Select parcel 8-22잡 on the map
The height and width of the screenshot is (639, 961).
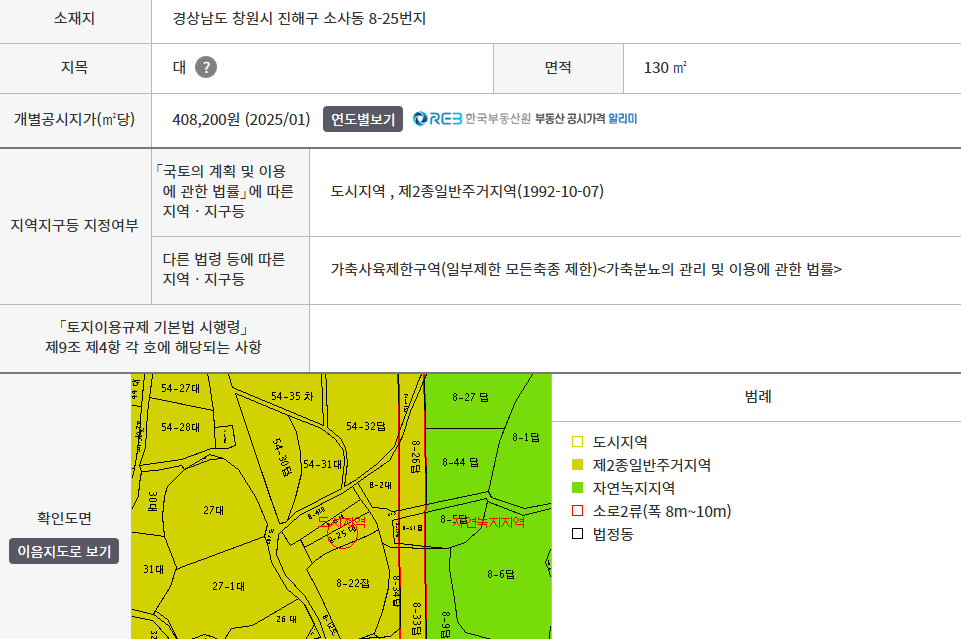353,582
